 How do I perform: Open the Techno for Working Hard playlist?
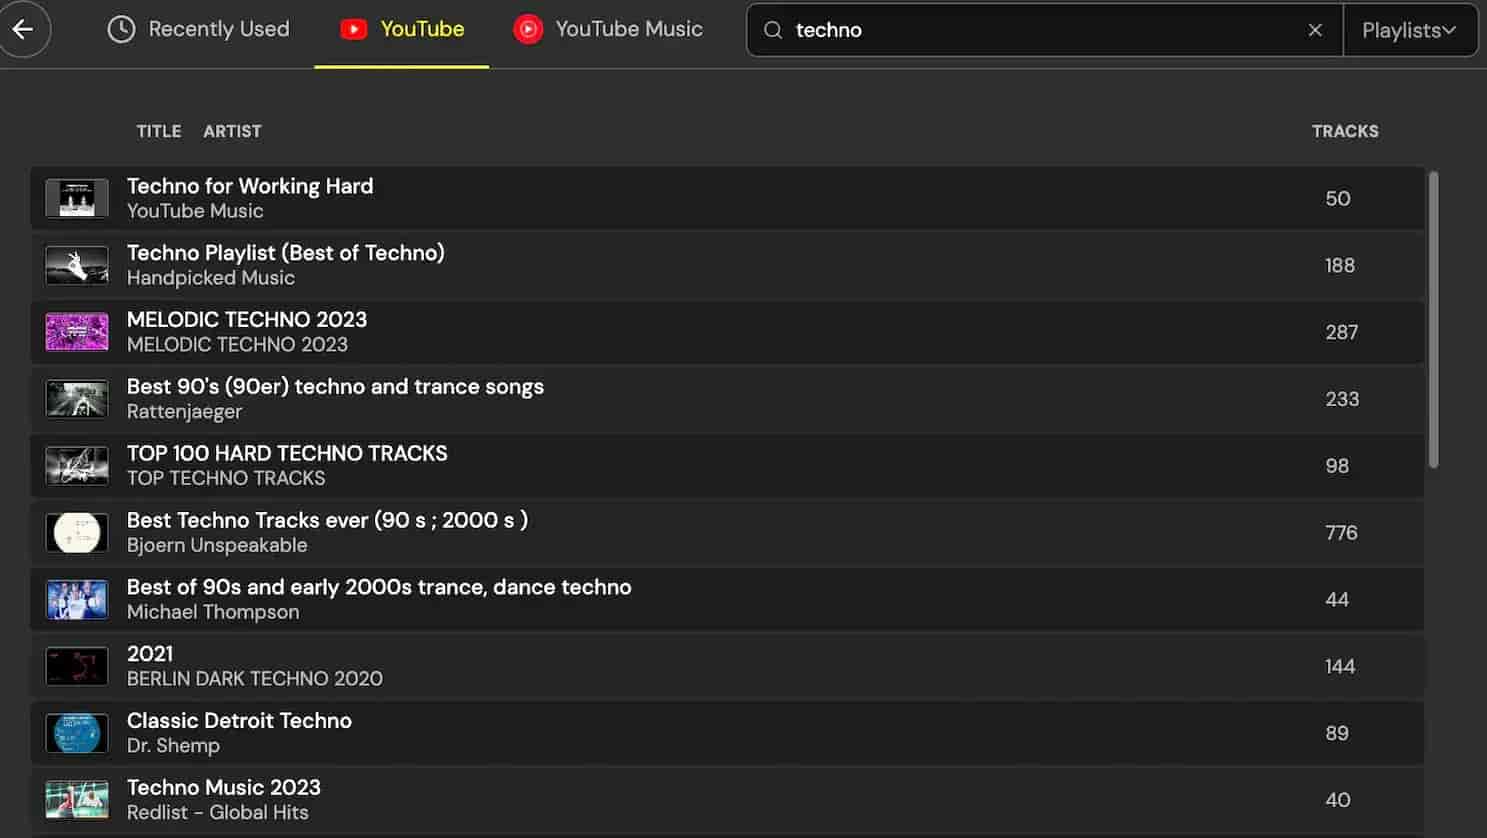250,197
